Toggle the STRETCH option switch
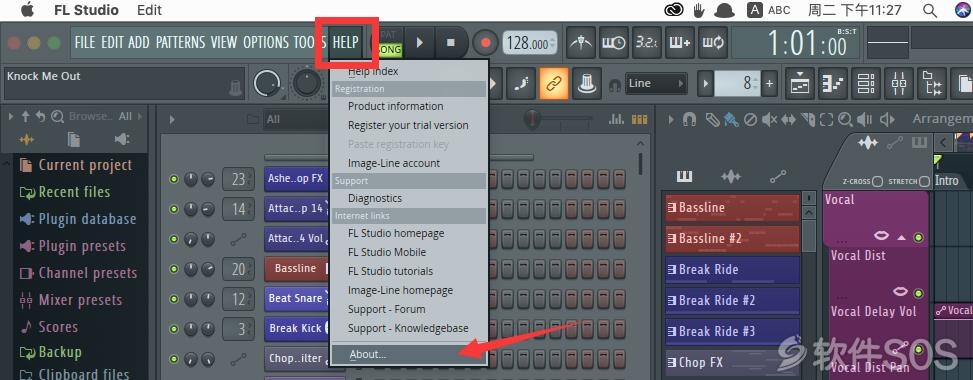The width and height of the screenshot is (973, 380). tap(925, 181)
